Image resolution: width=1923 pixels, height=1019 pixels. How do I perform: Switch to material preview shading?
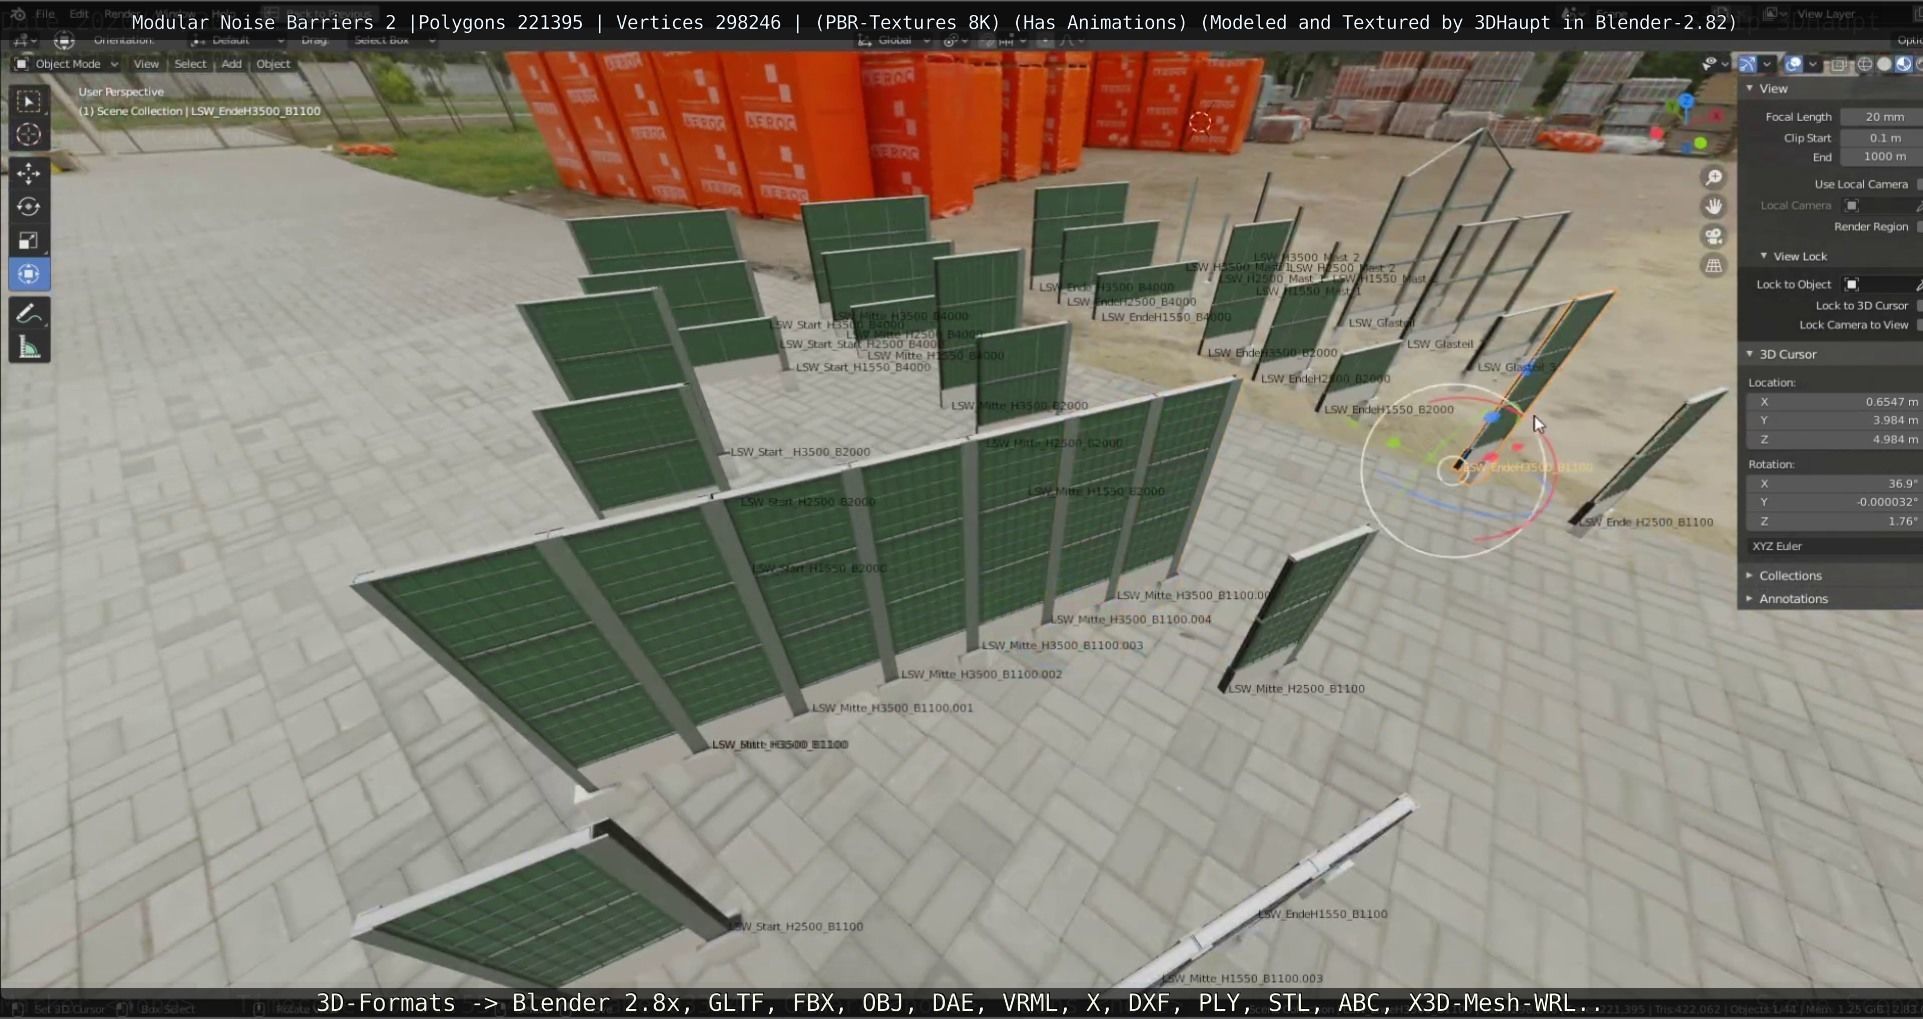[x=1903, y=64]
